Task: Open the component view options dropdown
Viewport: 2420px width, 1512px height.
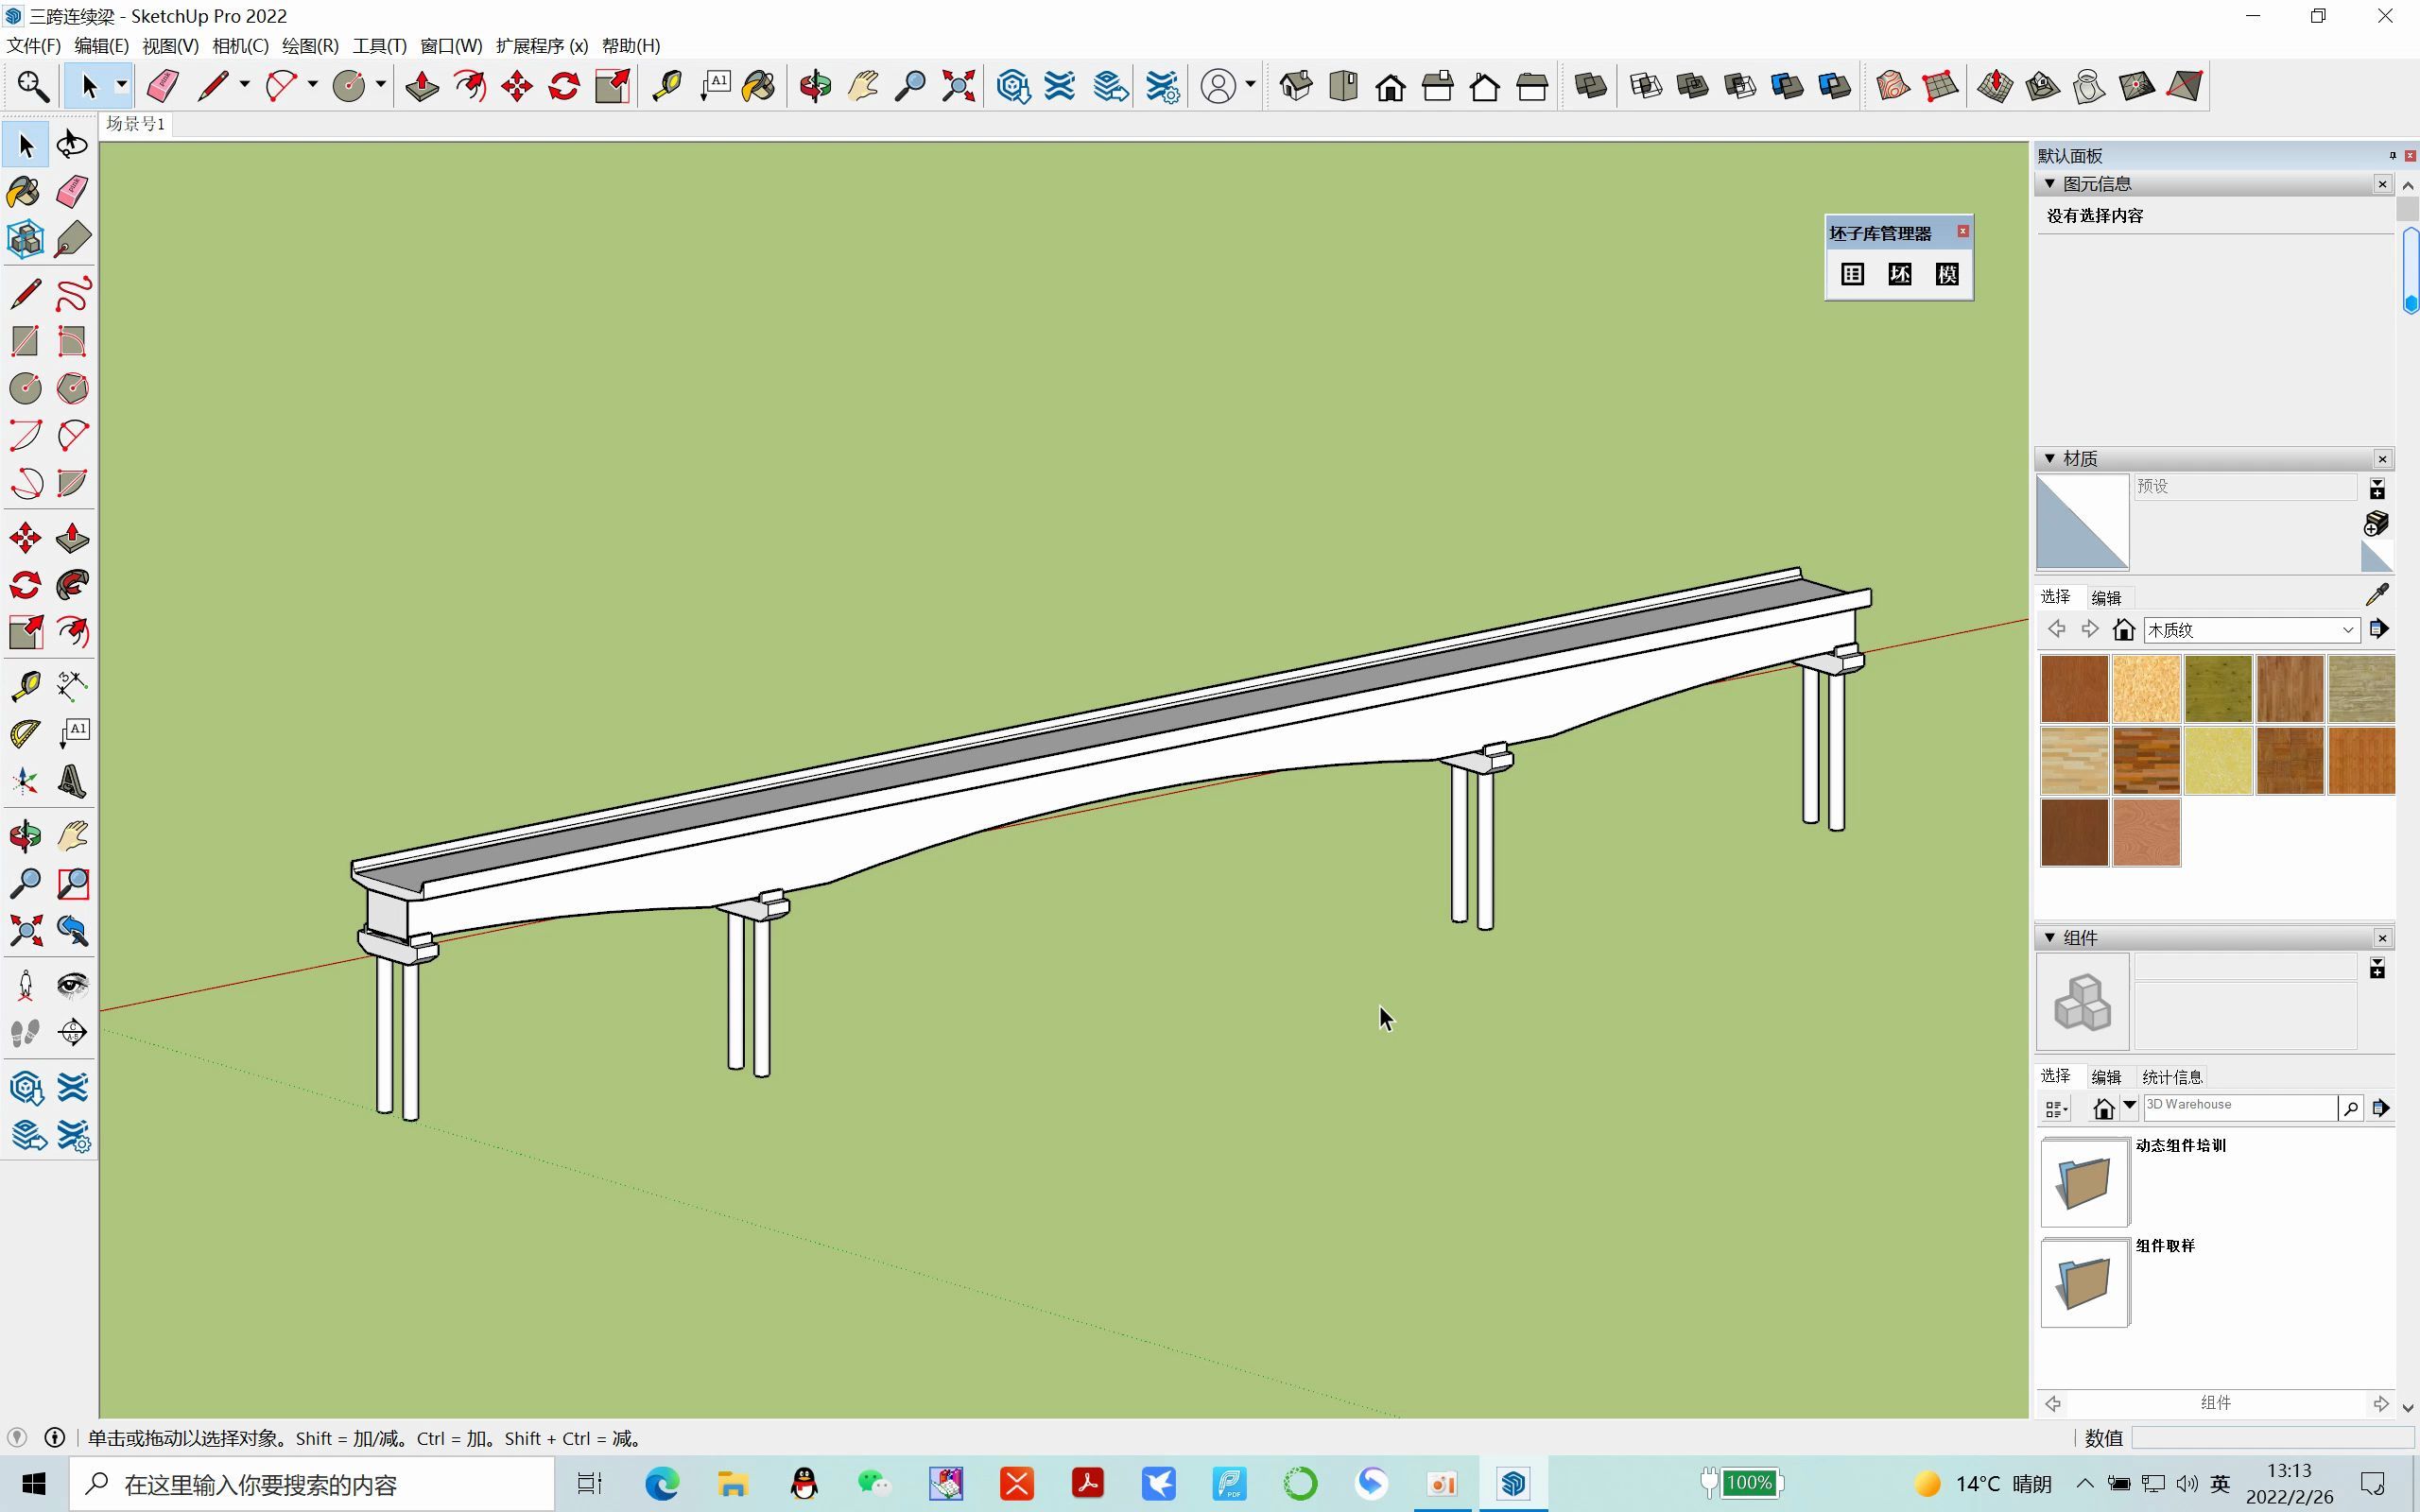Action: tap(2057, 1109)
